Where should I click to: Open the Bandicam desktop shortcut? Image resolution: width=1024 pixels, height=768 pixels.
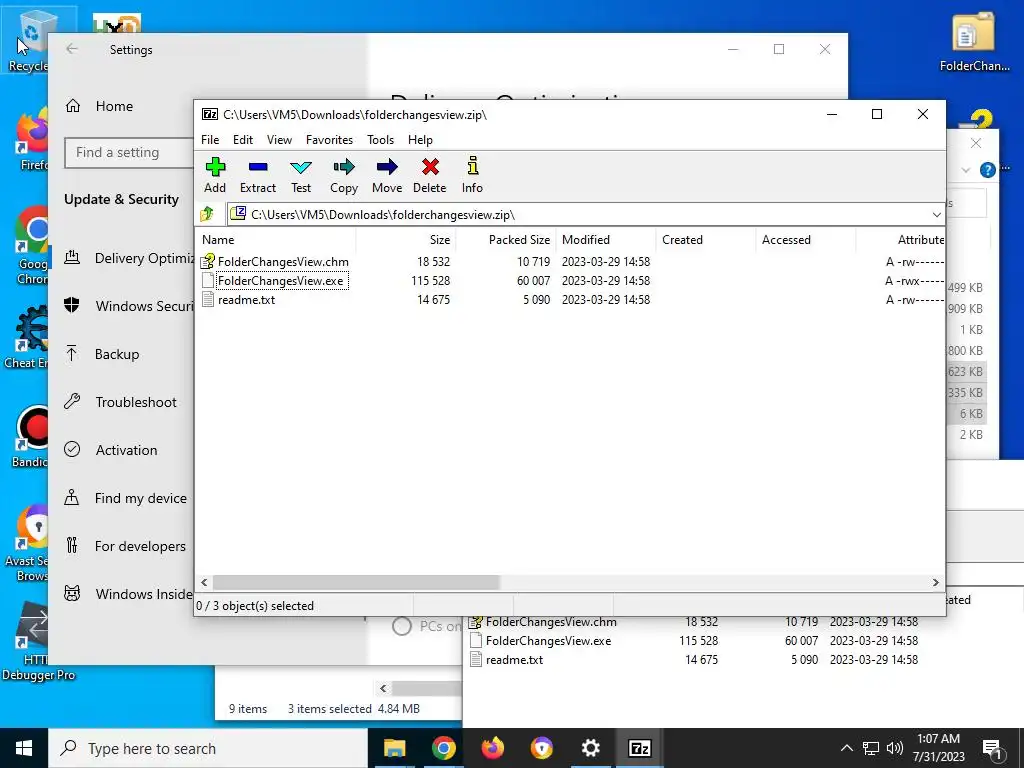pos(30,436)
